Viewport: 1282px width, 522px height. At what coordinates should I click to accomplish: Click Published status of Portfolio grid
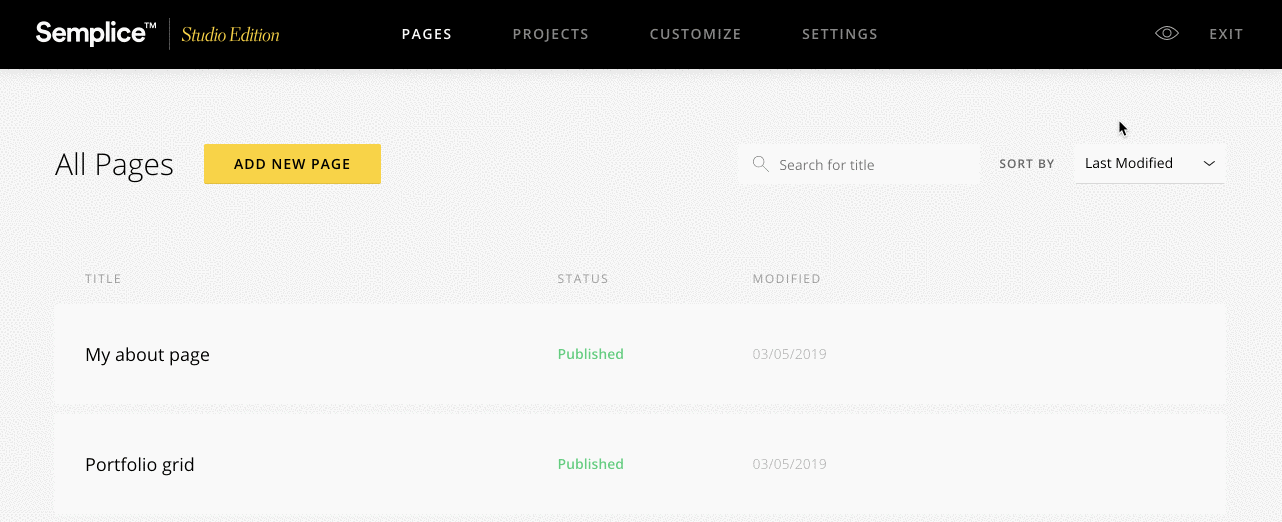click(x=590, y=464)
